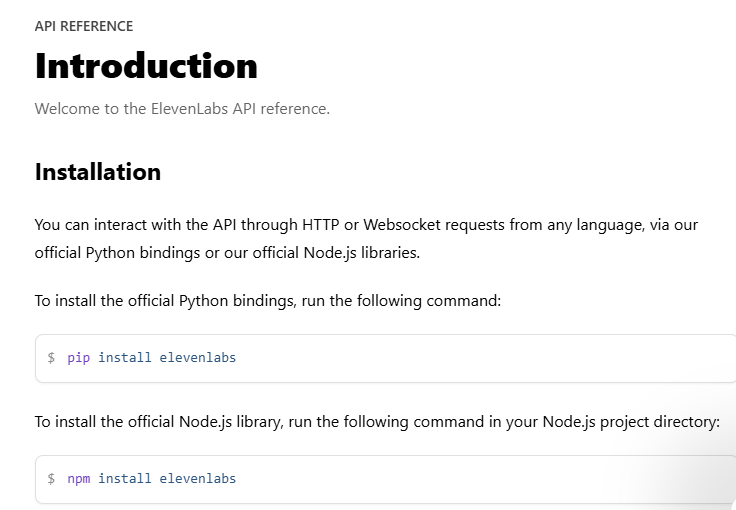Click the dollar prompt before npm
This screenshot has width=736, height=510.
(51, 479)
